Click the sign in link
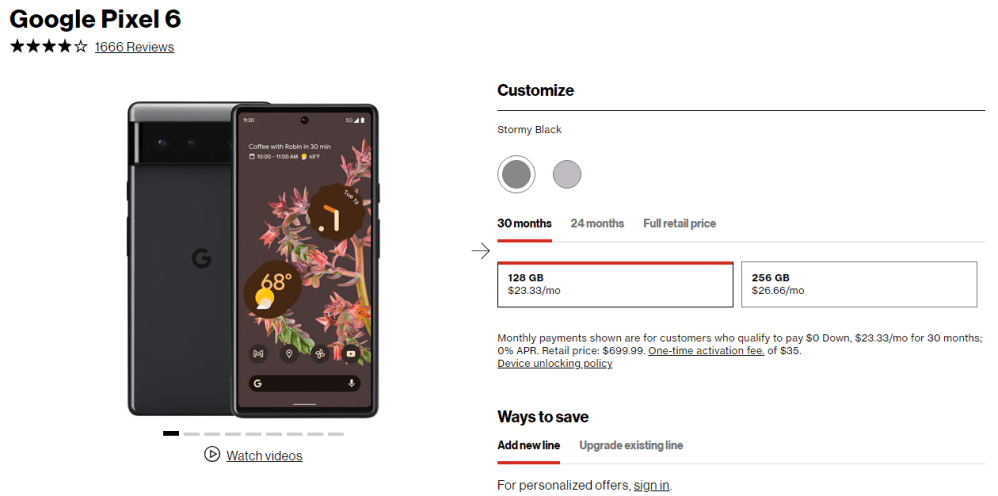 (x=651, y=485)
